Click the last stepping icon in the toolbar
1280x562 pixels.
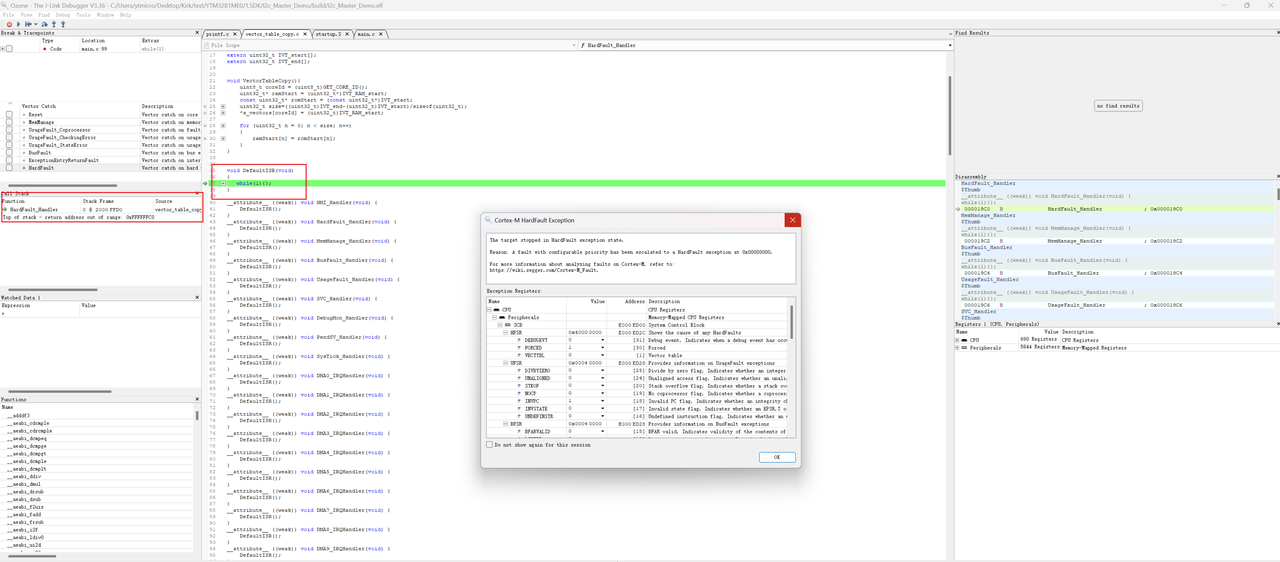point(63,24)
